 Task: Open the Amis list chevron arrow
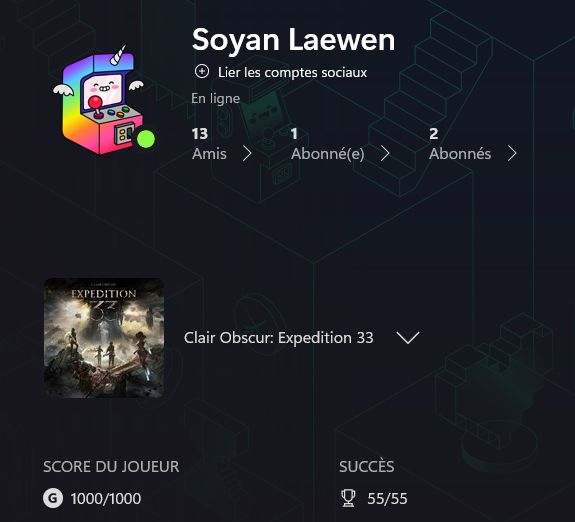(248, 154)
